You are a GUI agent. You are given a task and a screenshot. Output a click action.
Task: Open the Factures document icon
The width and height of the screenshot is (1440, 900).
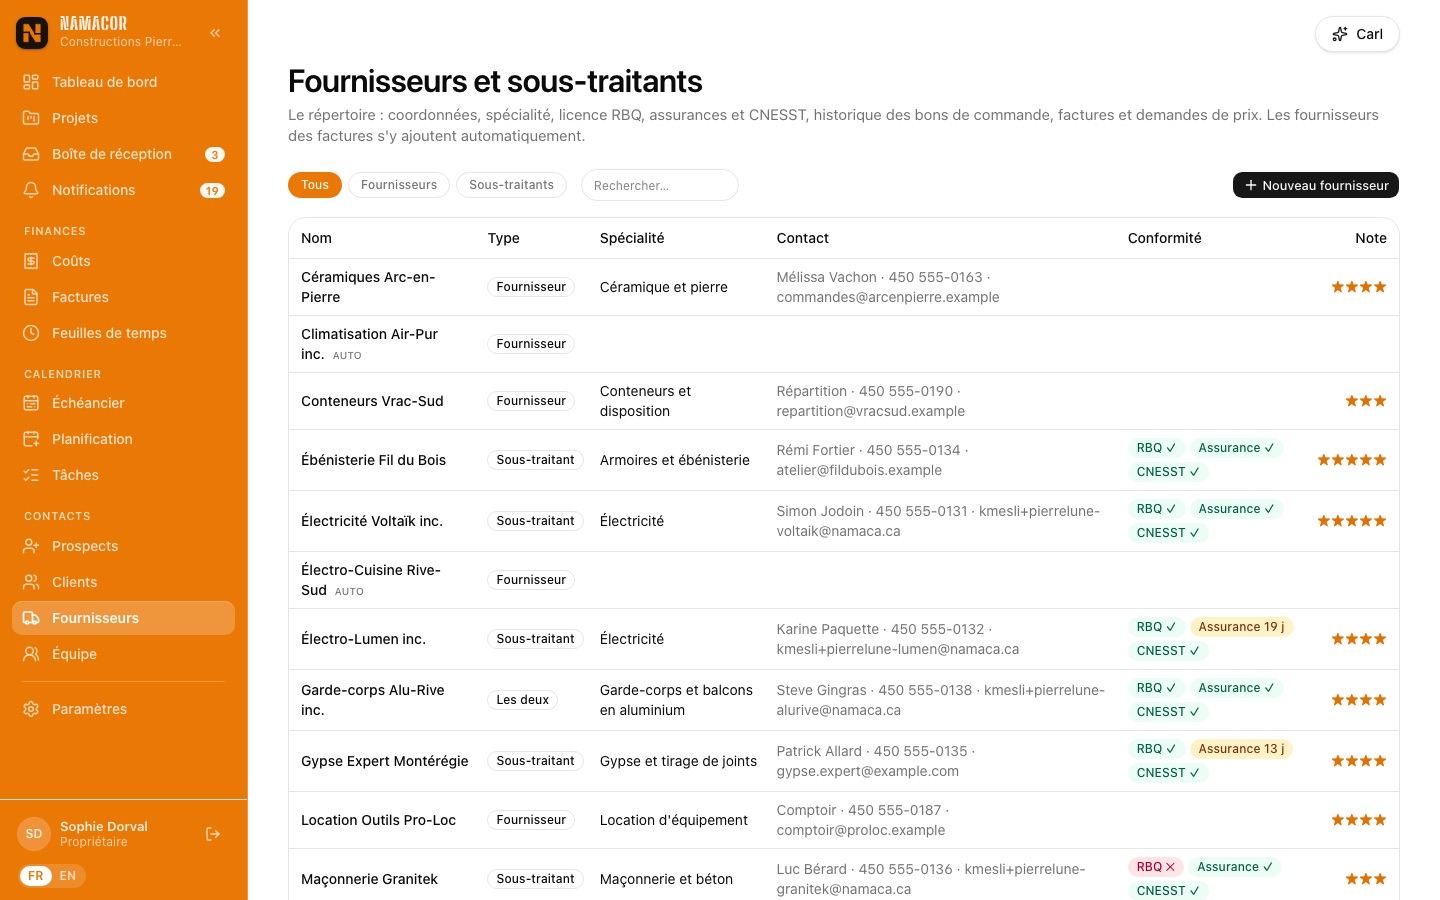31,297
